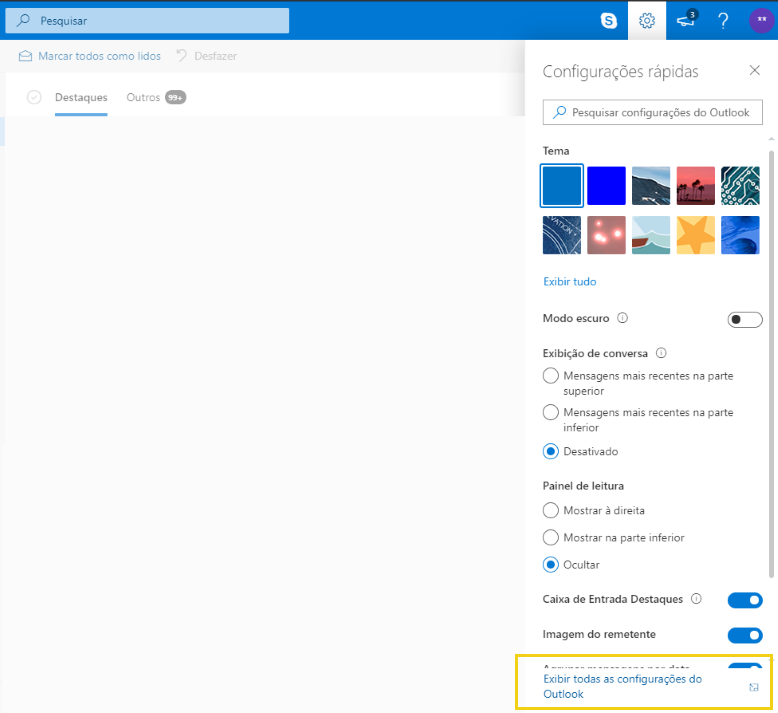
Task: Open Skype from the top bar
Action: pyautogui.click(x=608, y=21)
